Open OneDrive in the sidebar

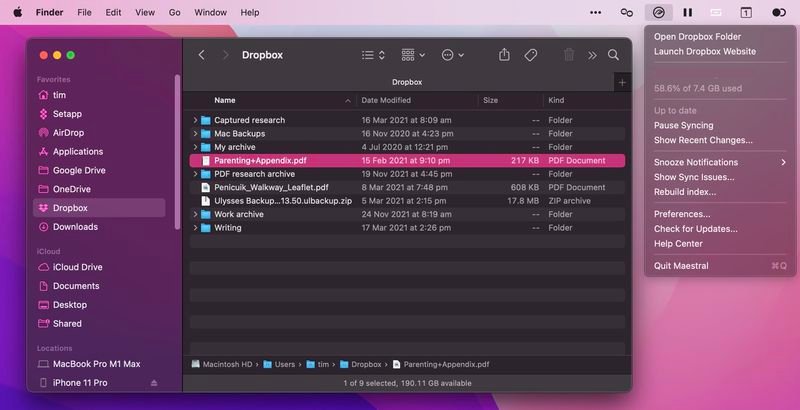tap(99, 189)
